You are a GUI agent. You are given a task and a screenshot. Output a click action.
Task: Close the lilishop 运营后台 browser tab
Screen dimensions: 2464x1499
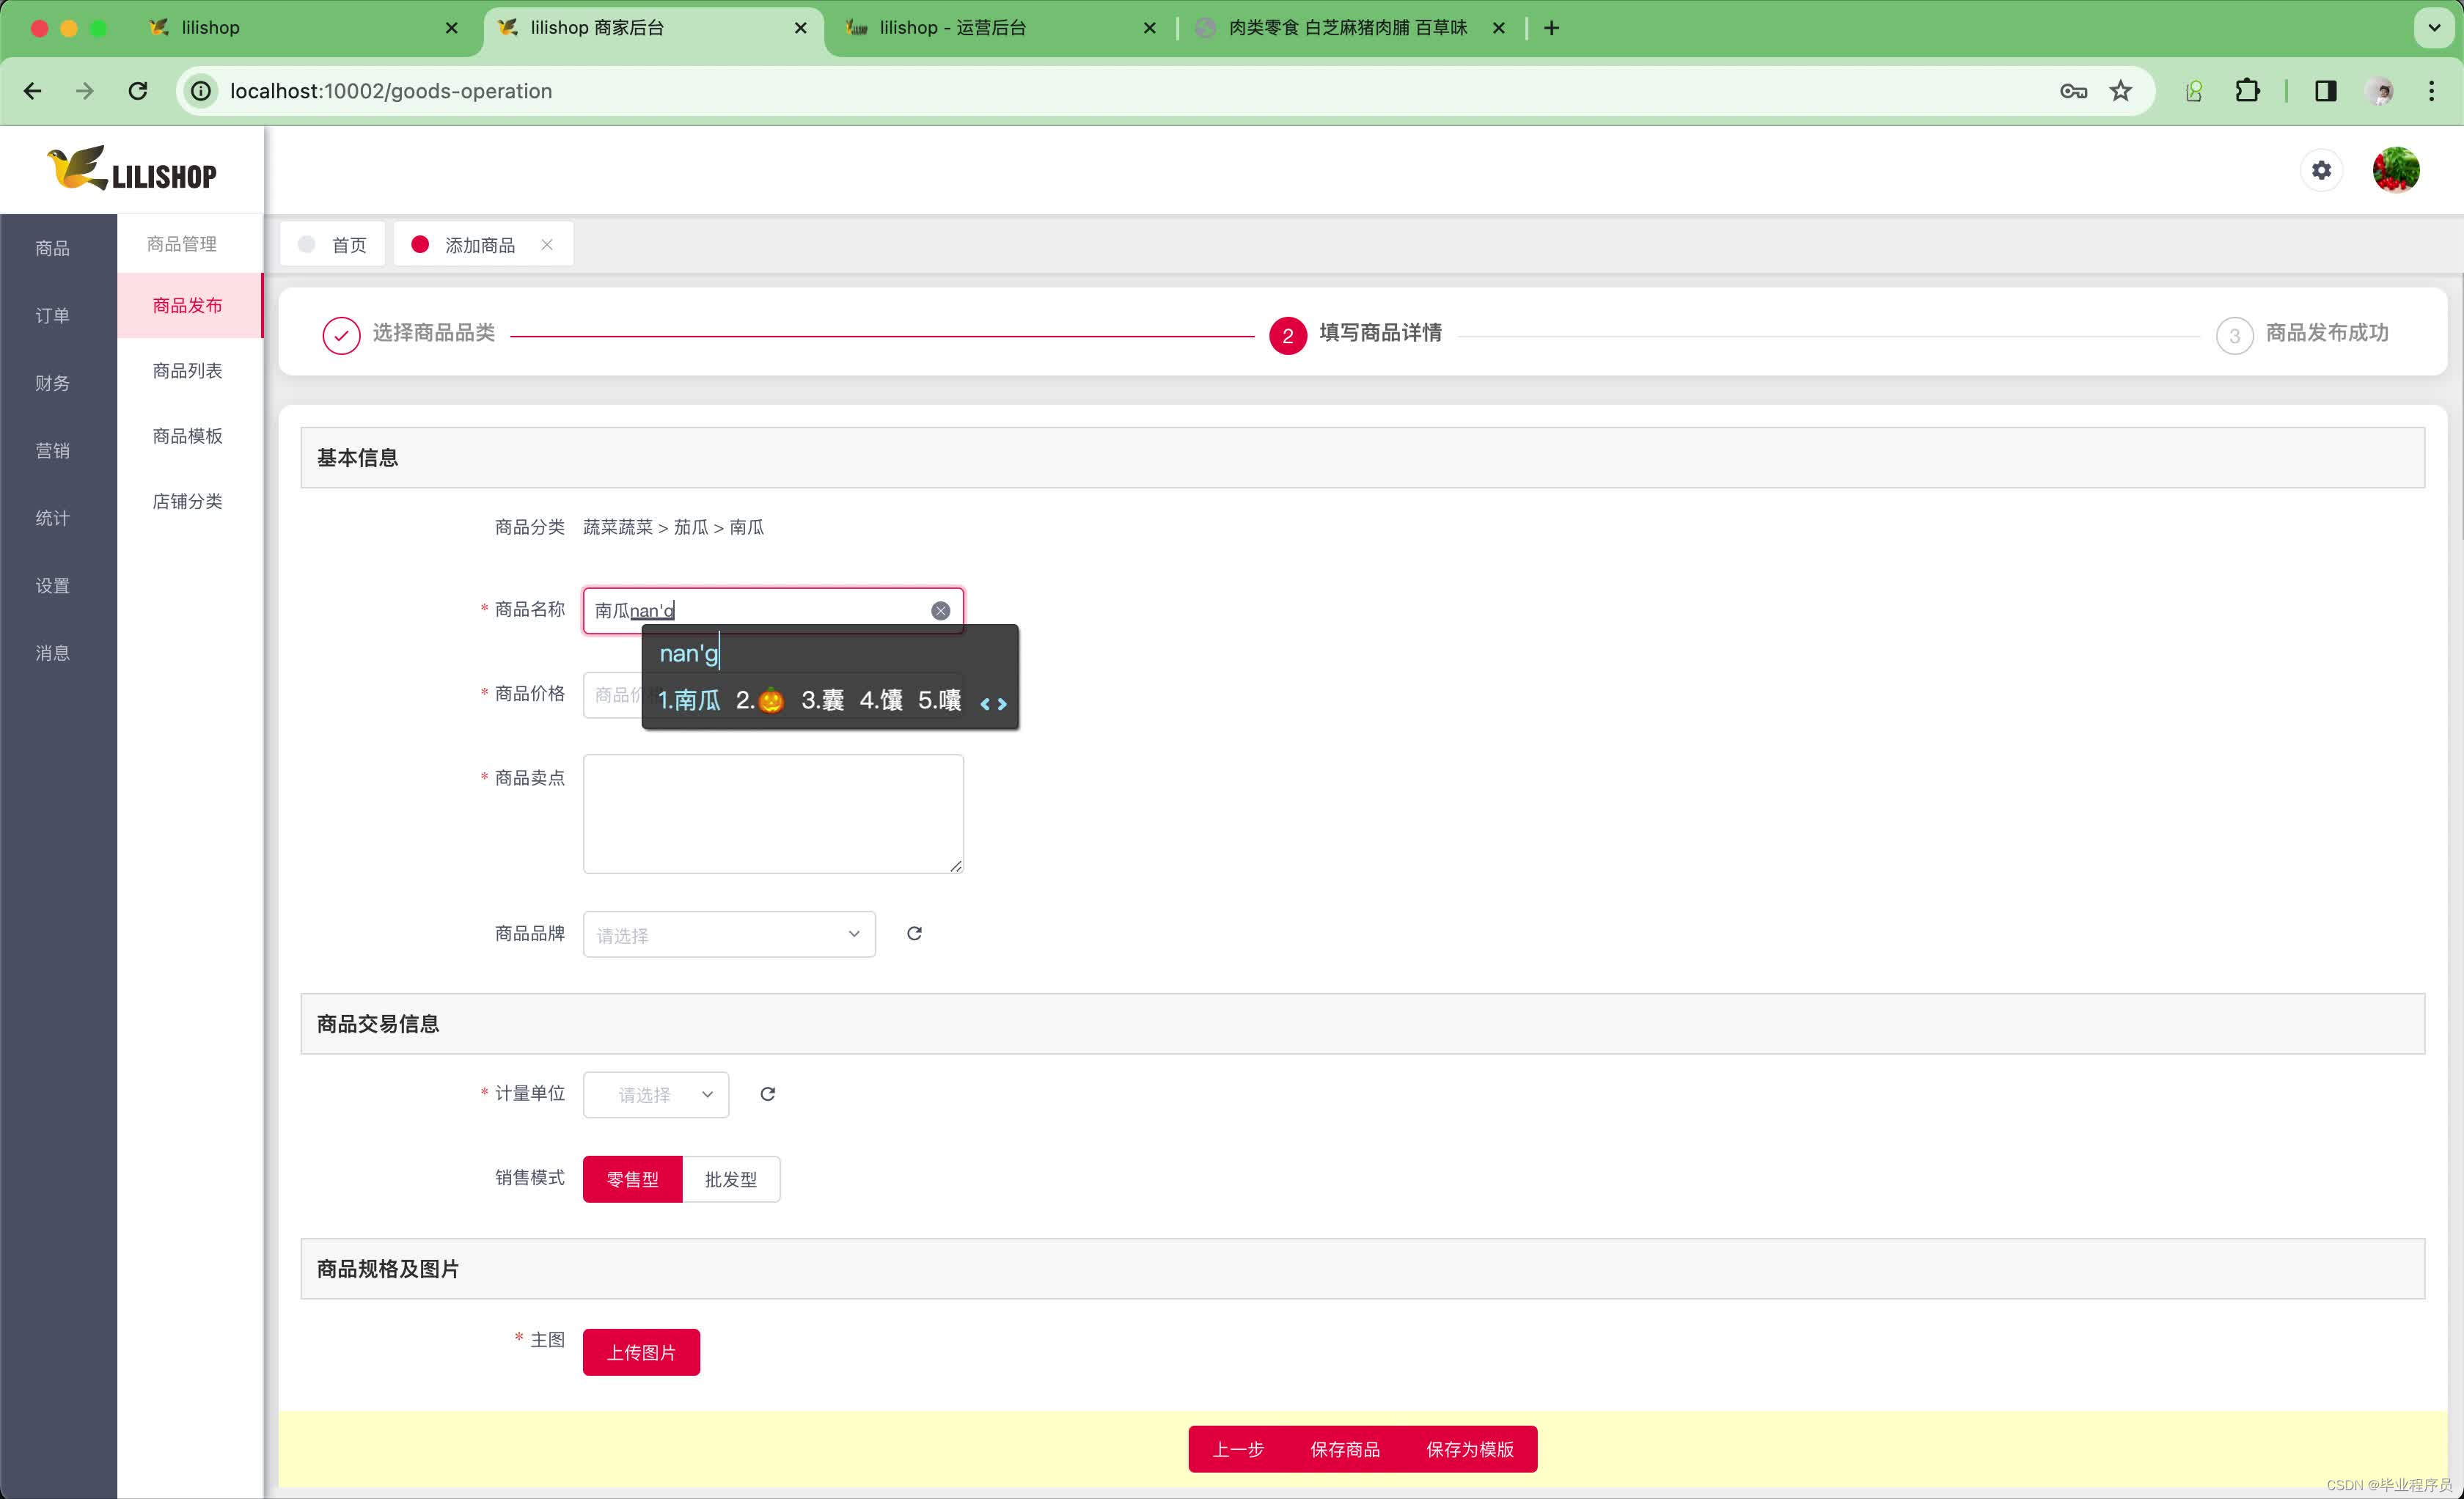[x=1150, y=28]
